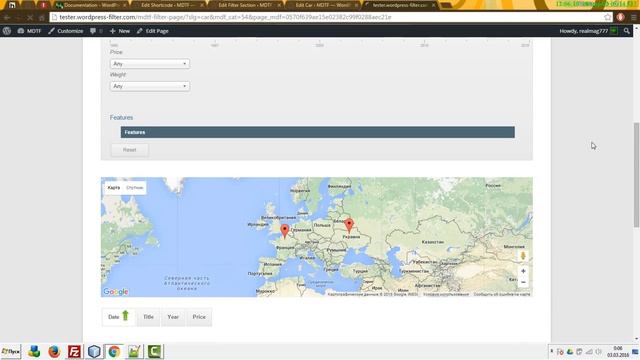
Task: Open the Windows Start (Пуск) button
Action: (11, 351)
